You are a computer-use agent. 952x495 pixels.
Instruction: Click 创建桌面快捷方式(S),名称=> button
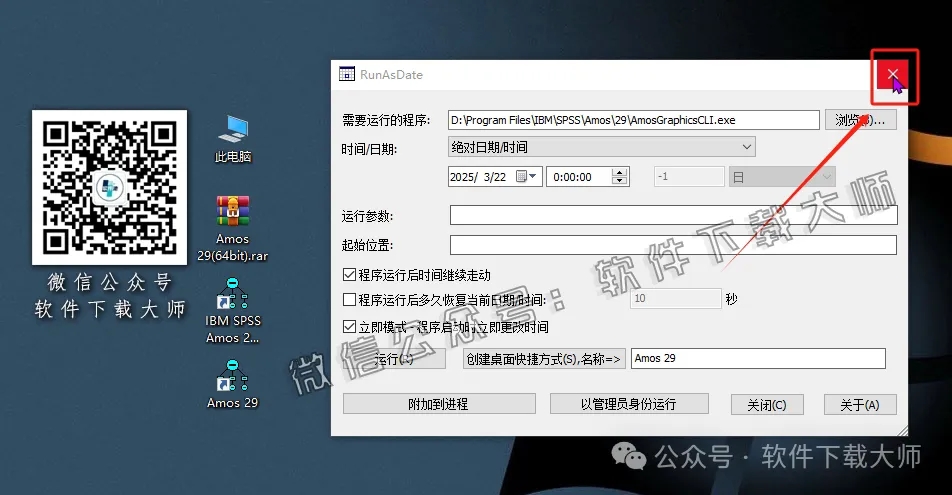click(x=544, y=359)
